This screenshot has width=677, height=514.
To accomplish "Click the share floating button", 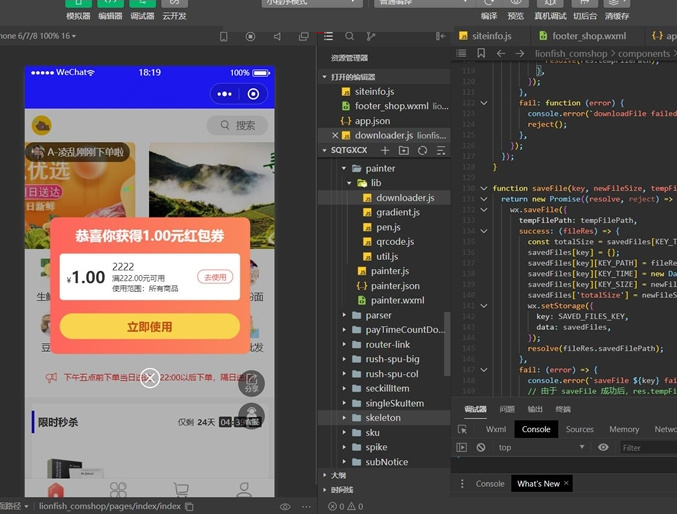I will [252, 384].
